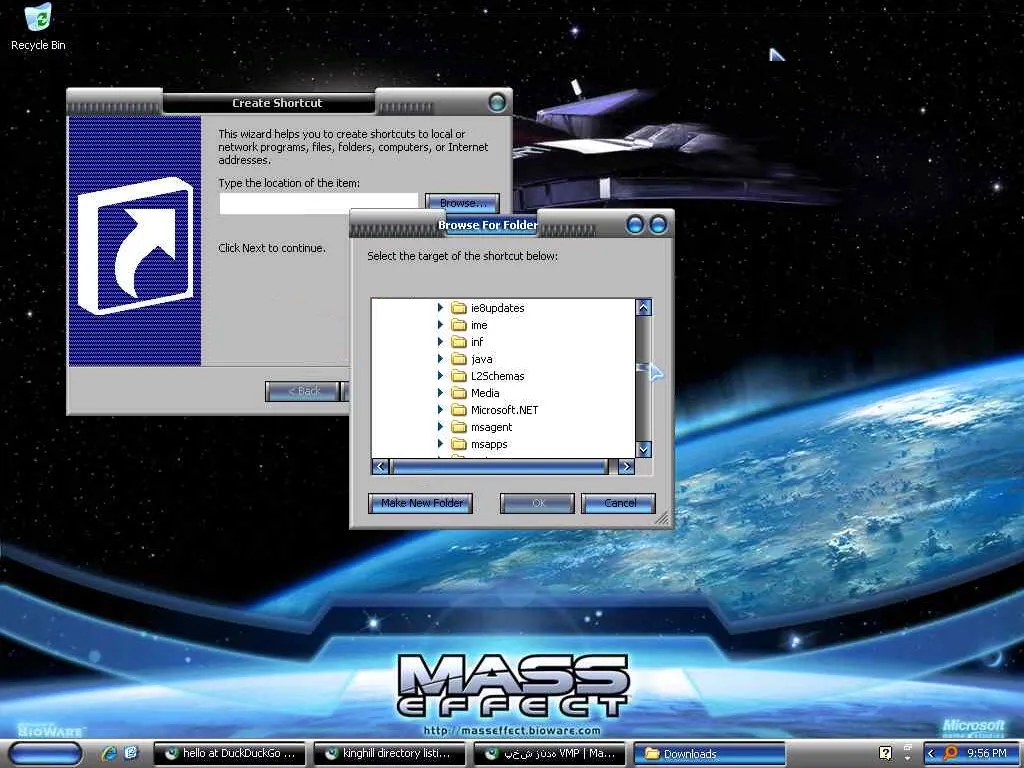Select the Microsoft.NET folder icon

coord(459,409)
